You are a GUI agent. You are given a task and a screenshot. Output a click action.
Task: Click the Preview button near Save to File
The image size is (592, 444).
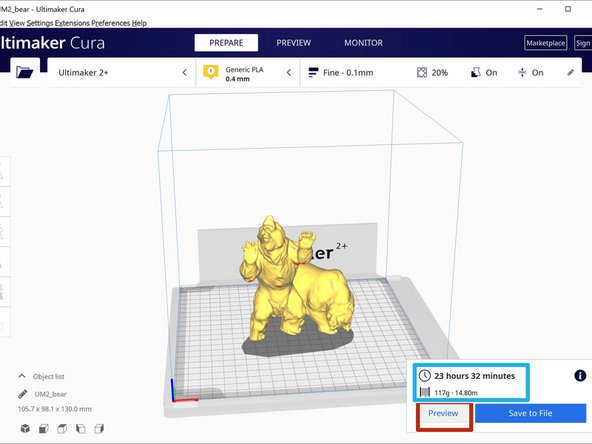click(443, 413)
